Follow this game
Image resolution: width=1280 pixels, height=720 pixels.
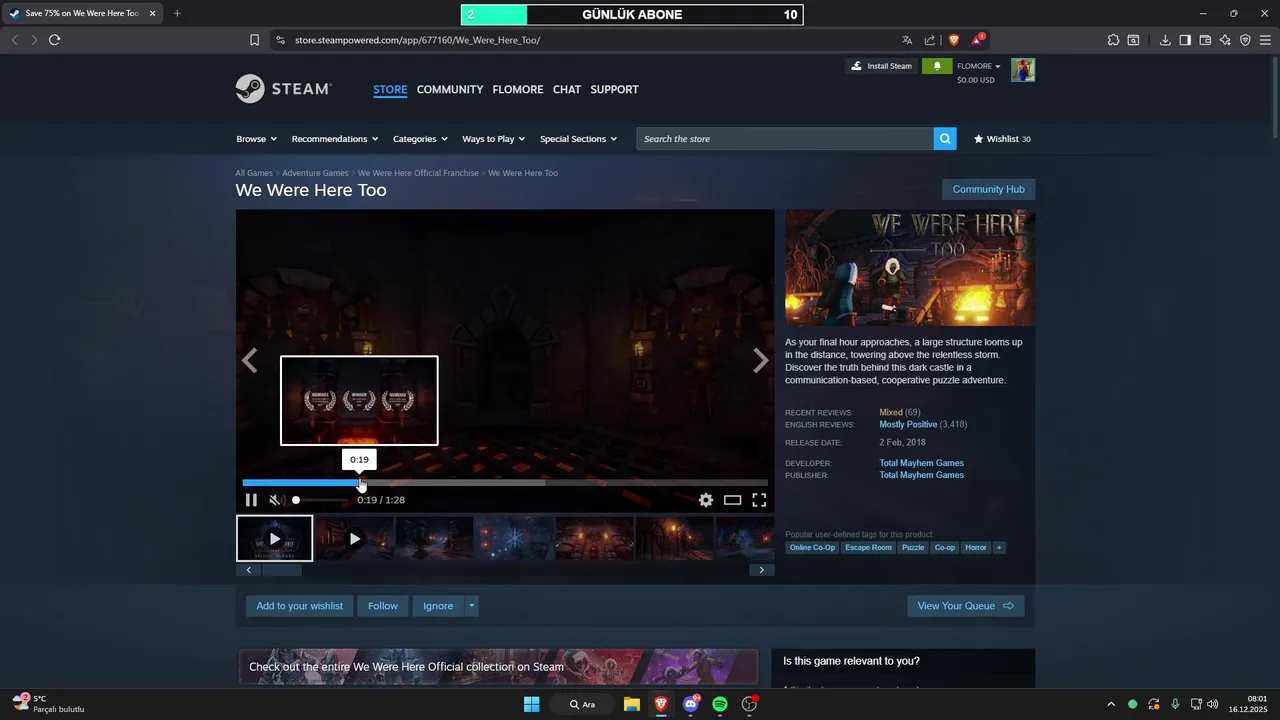point(383,606)
